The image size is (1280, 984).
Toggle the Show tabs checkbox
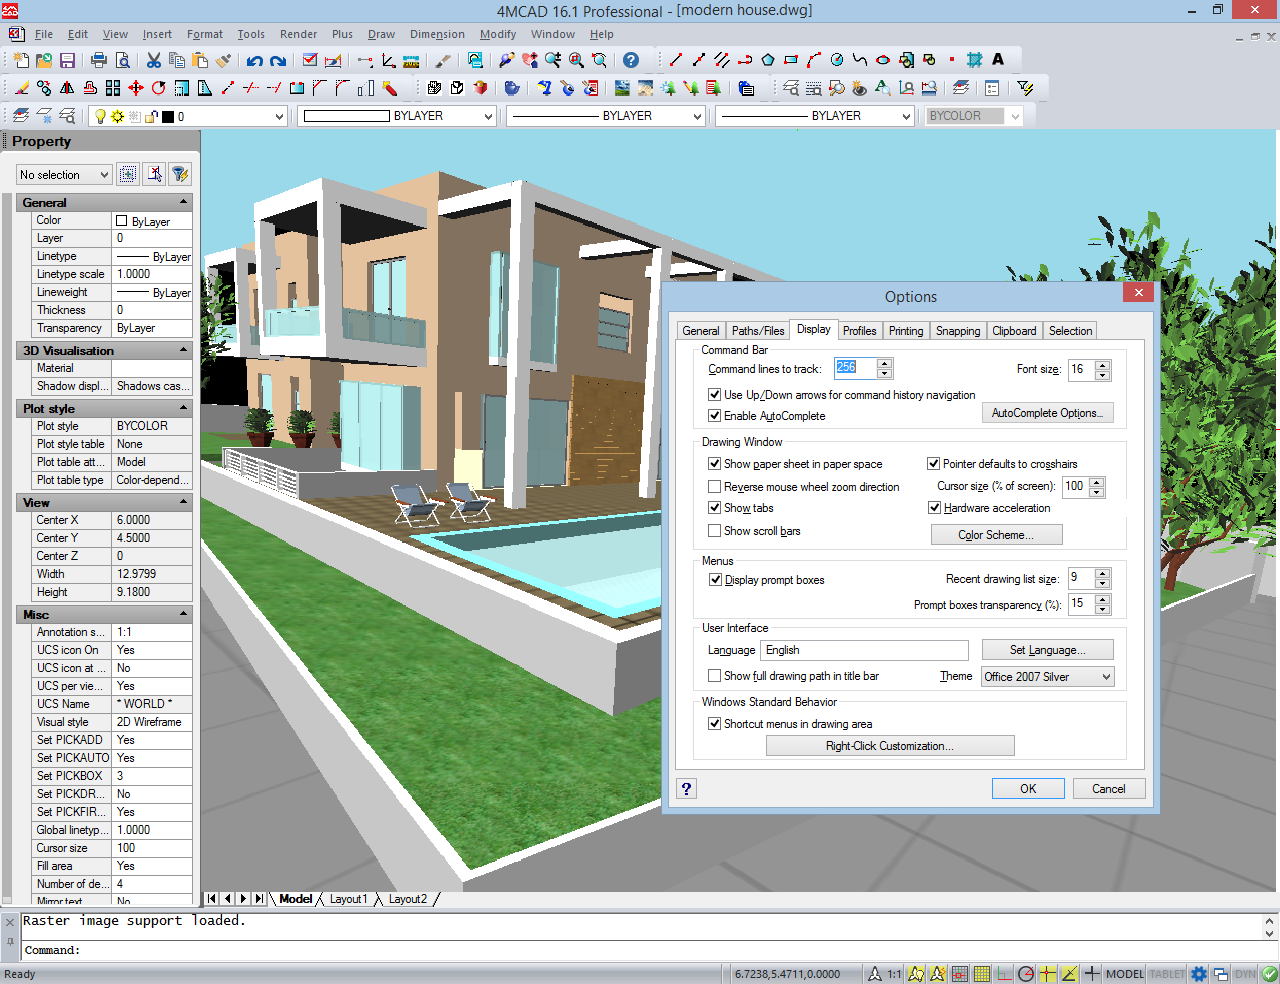tap(714, 508)
